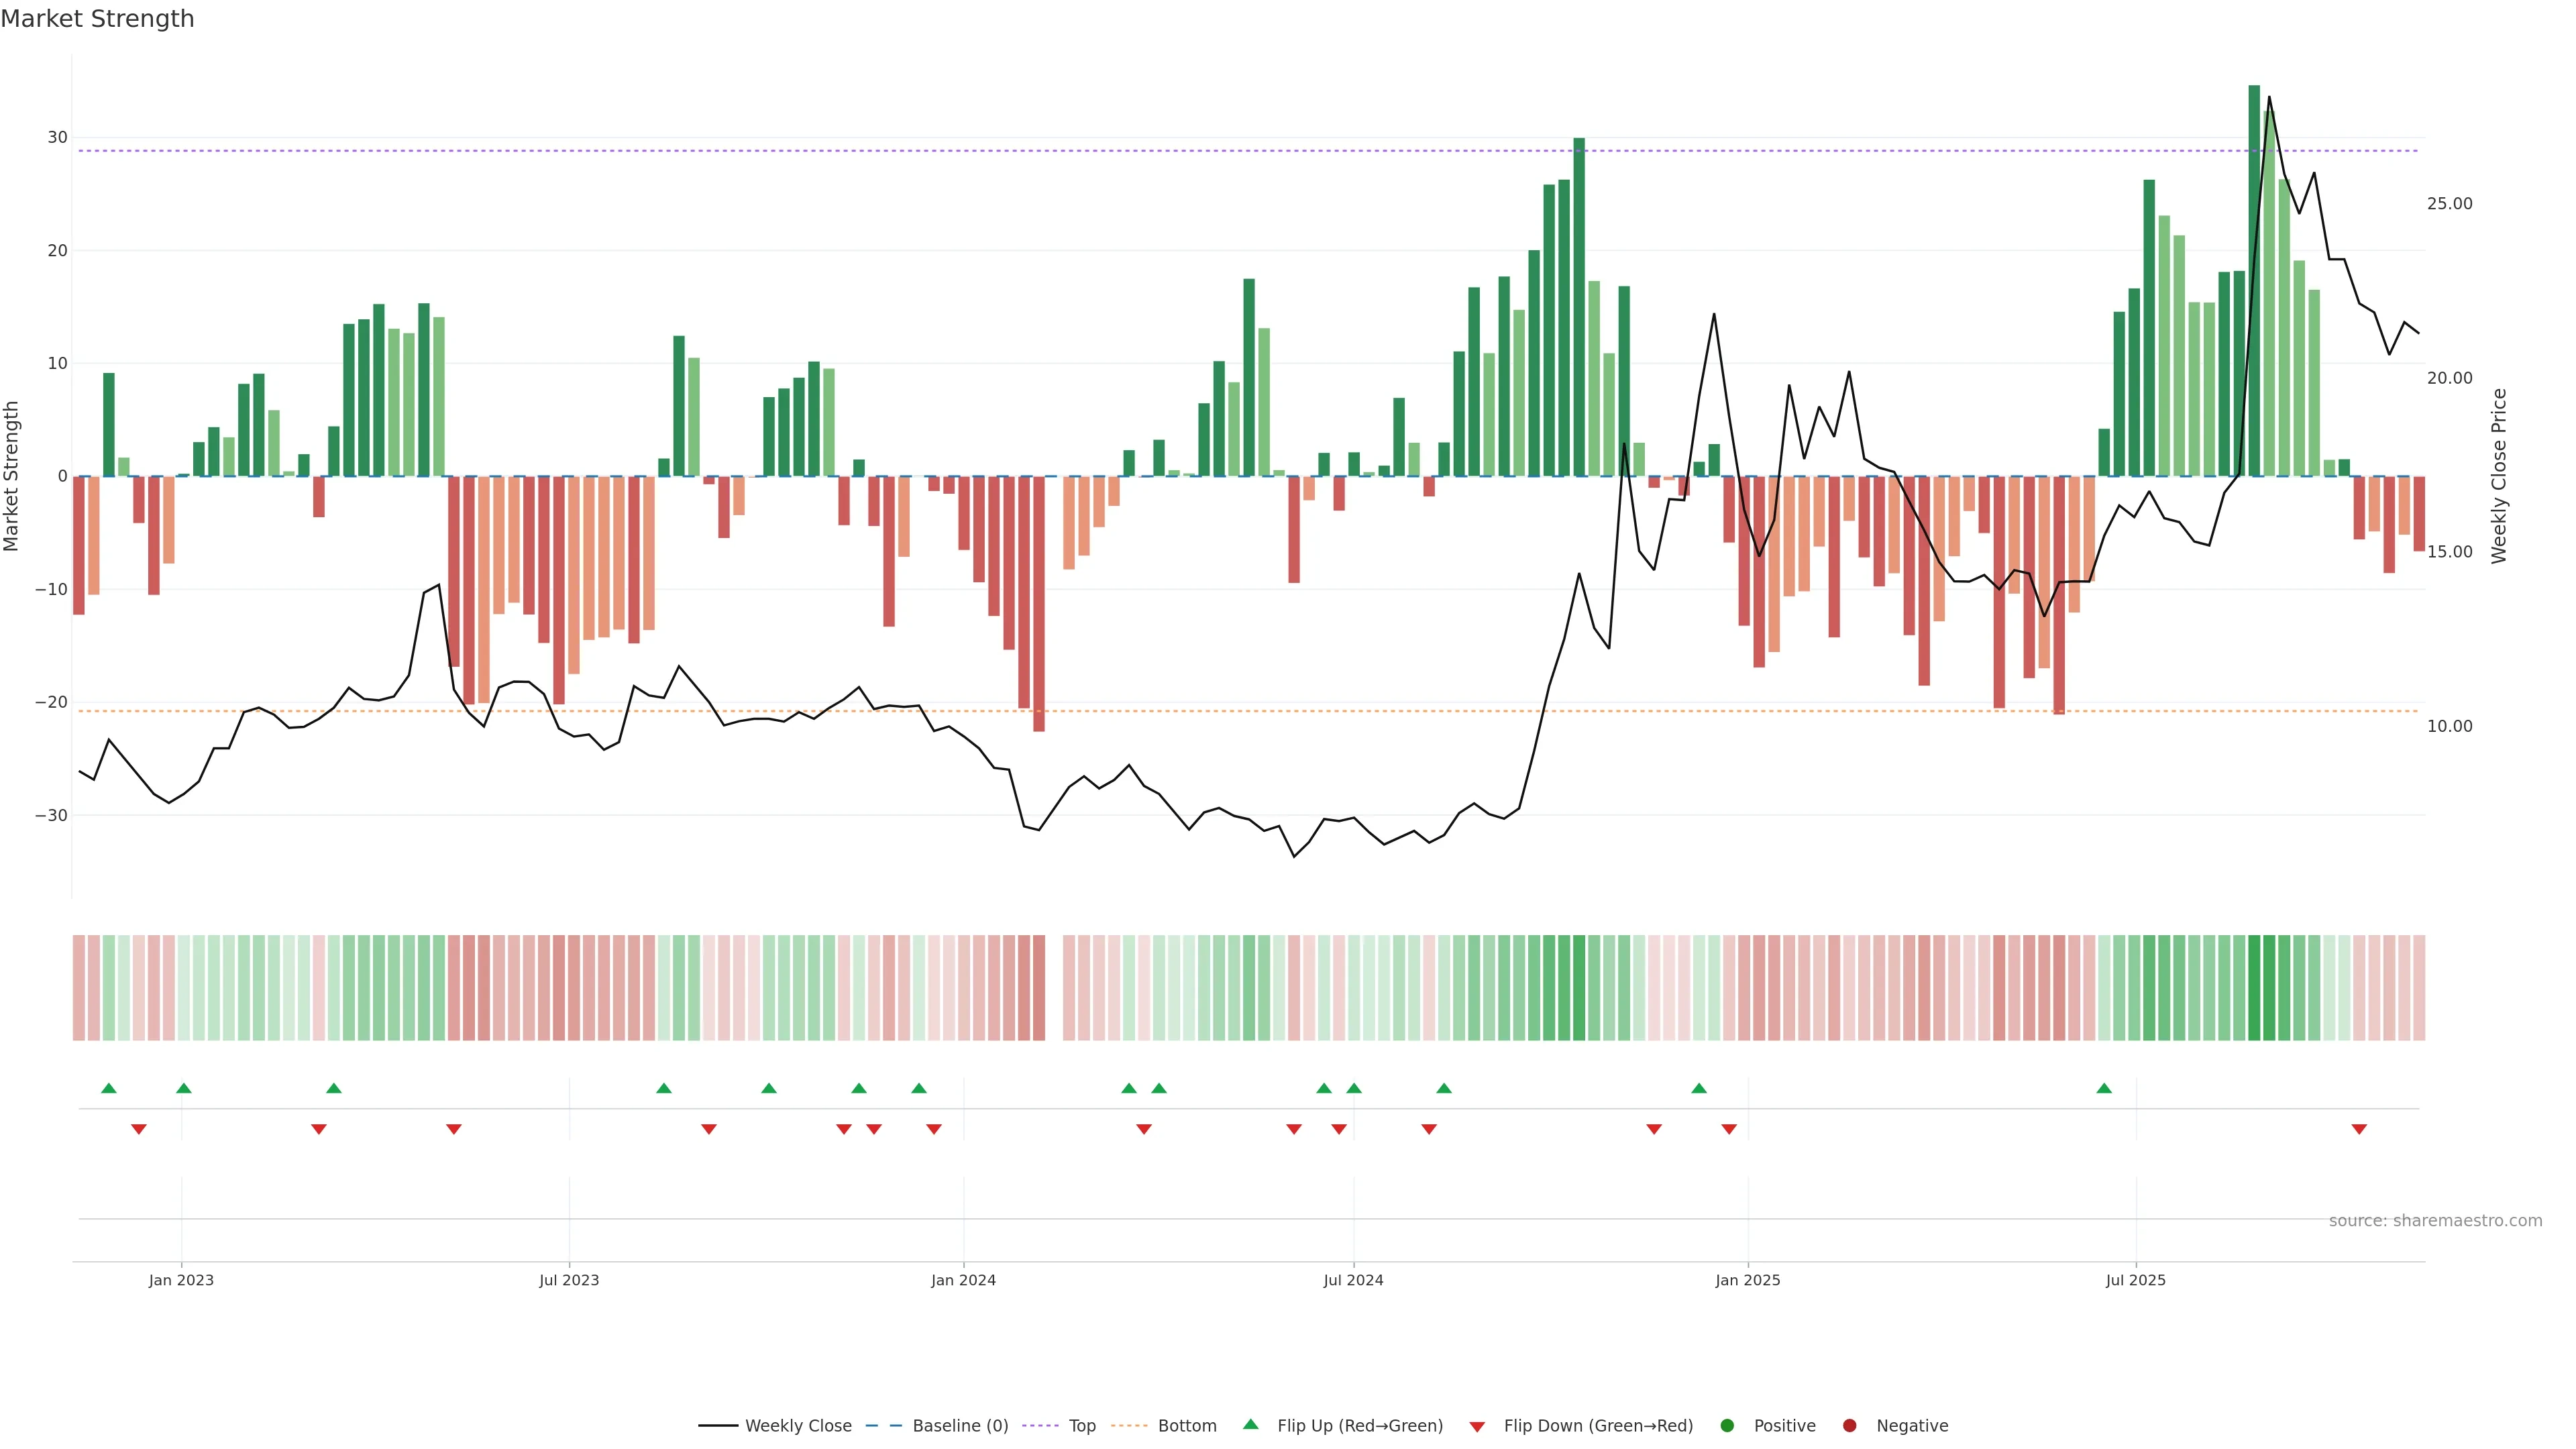Image resolution: width=2576 pixels, height=1449 pixels.
Task: Click the dark red Negative legend dot
Action: 1849,1426
